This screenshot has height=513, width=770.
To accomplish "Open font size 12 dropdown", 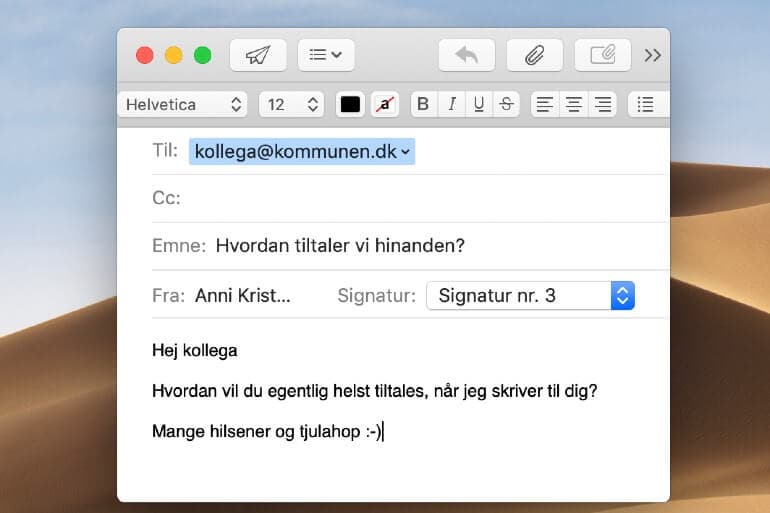I will 292,105.
